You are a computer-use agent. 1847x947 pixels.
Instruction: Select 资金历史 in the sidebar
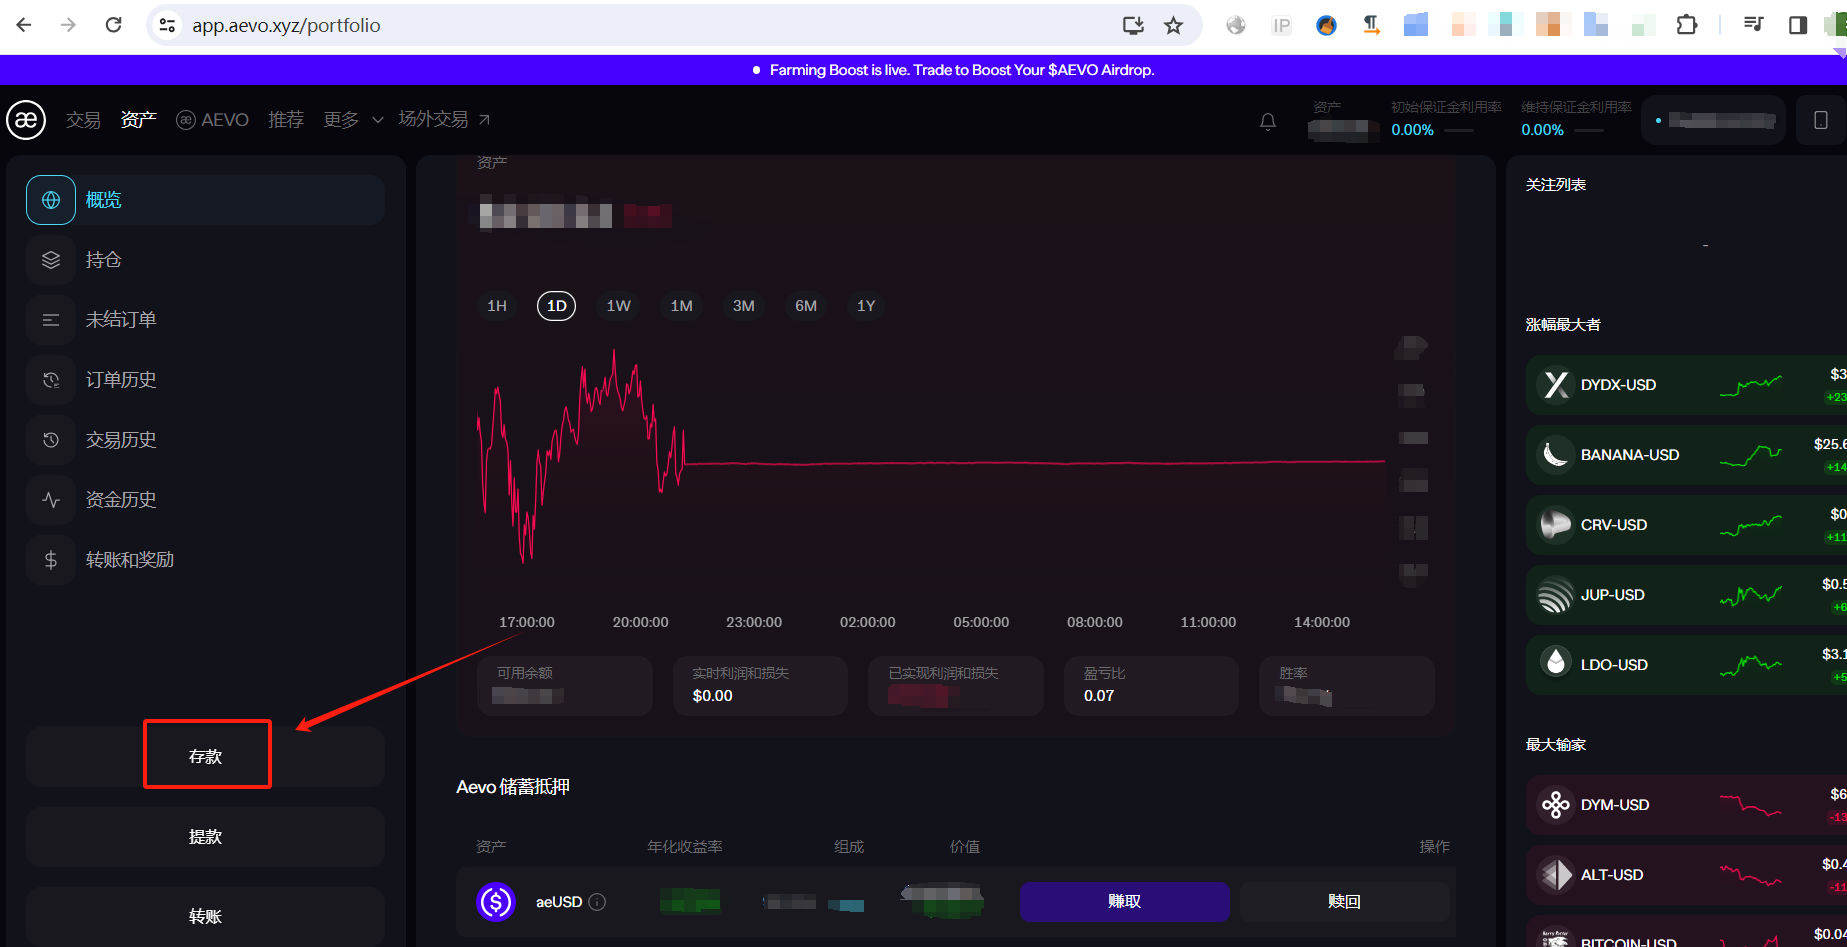click(x=205, y=500)
